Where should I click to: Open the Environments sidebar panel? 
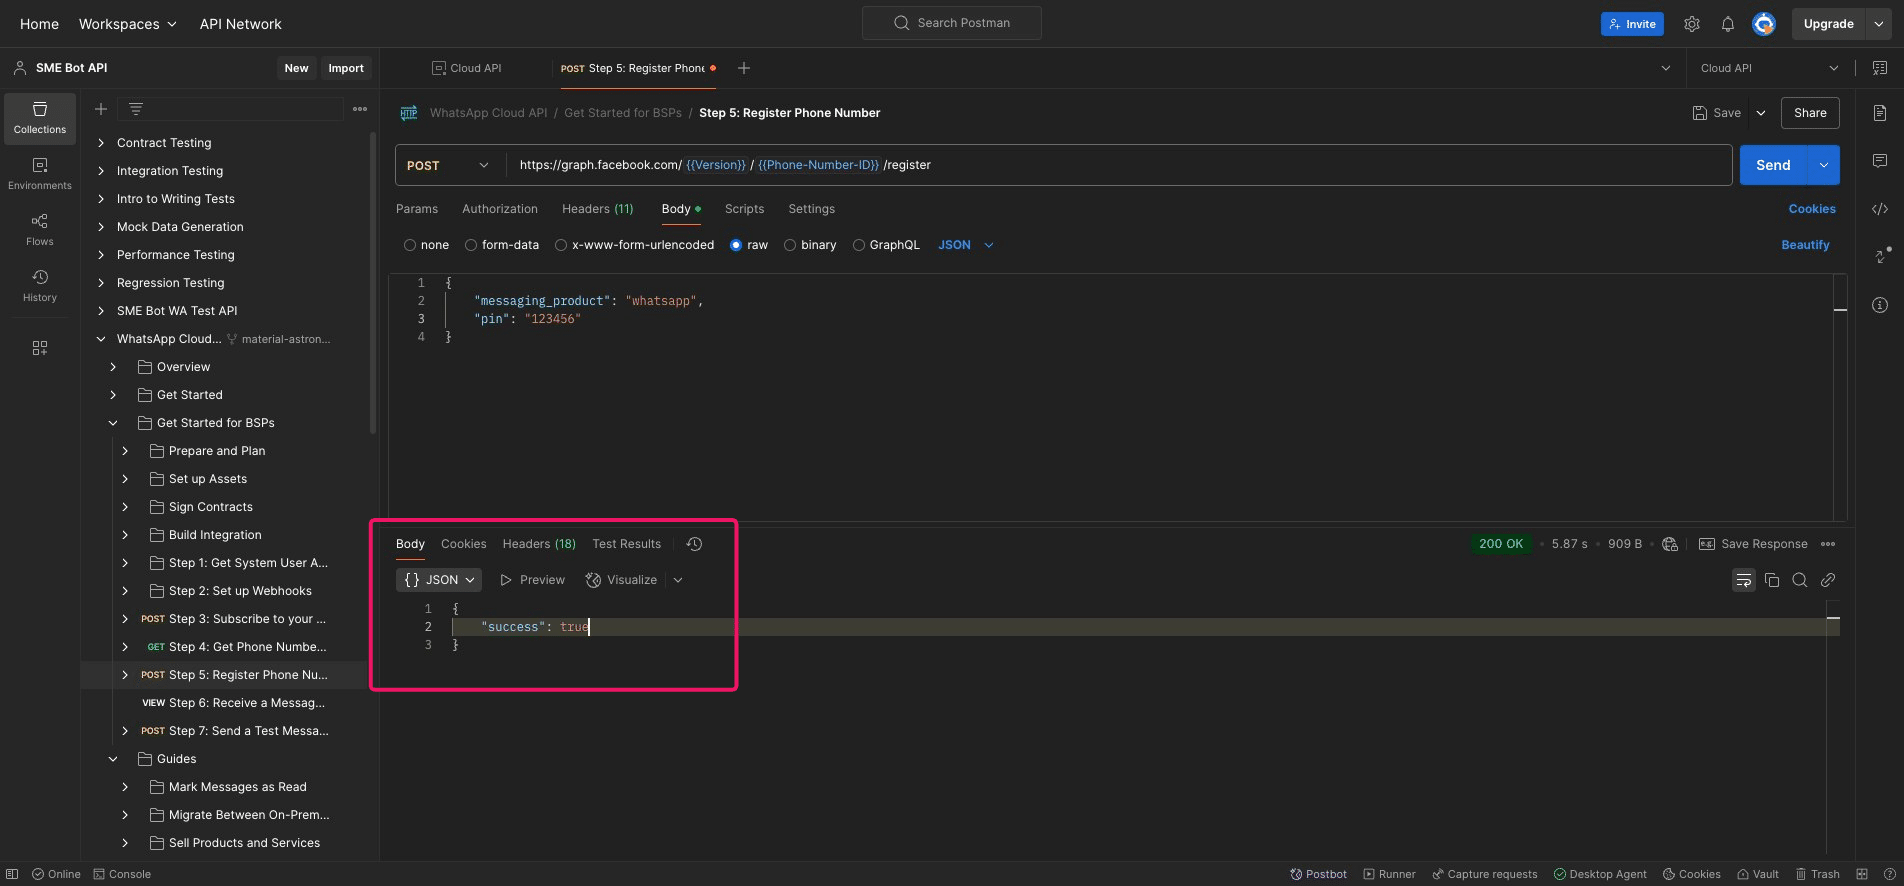(x=40, y=174)
